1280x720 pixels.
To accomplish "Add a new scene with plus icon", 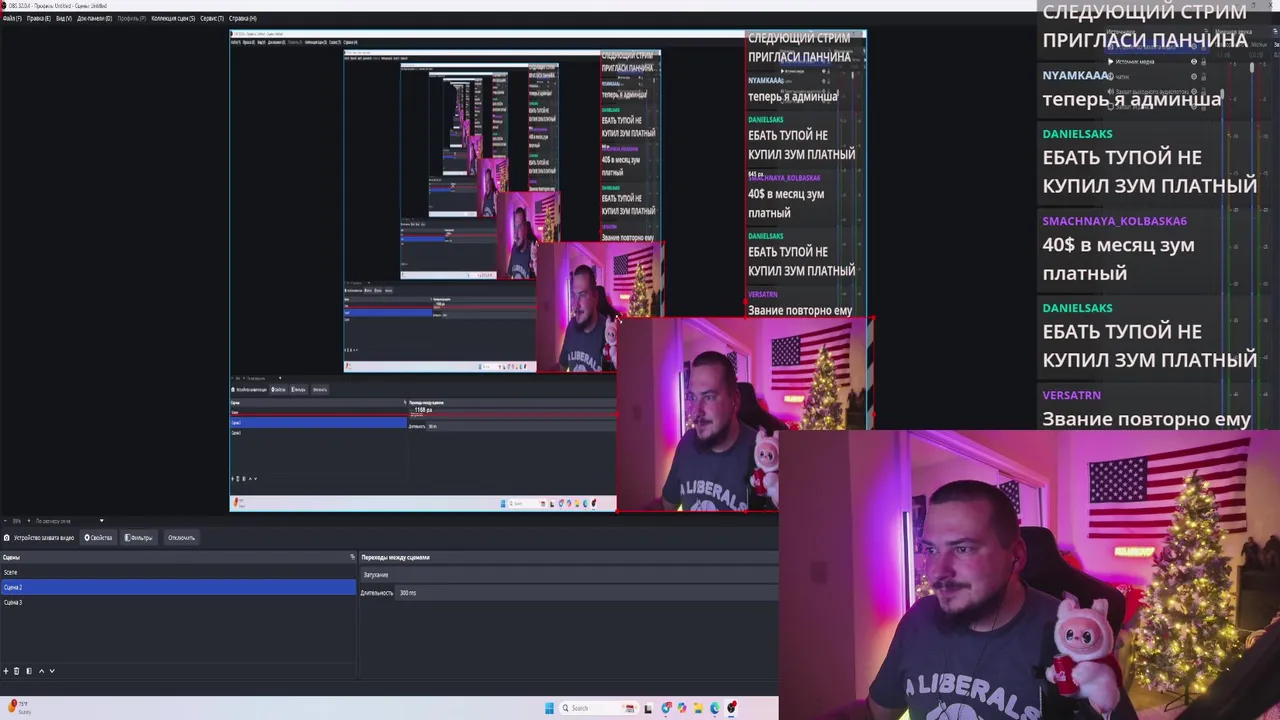I will (x=6, y=671).
